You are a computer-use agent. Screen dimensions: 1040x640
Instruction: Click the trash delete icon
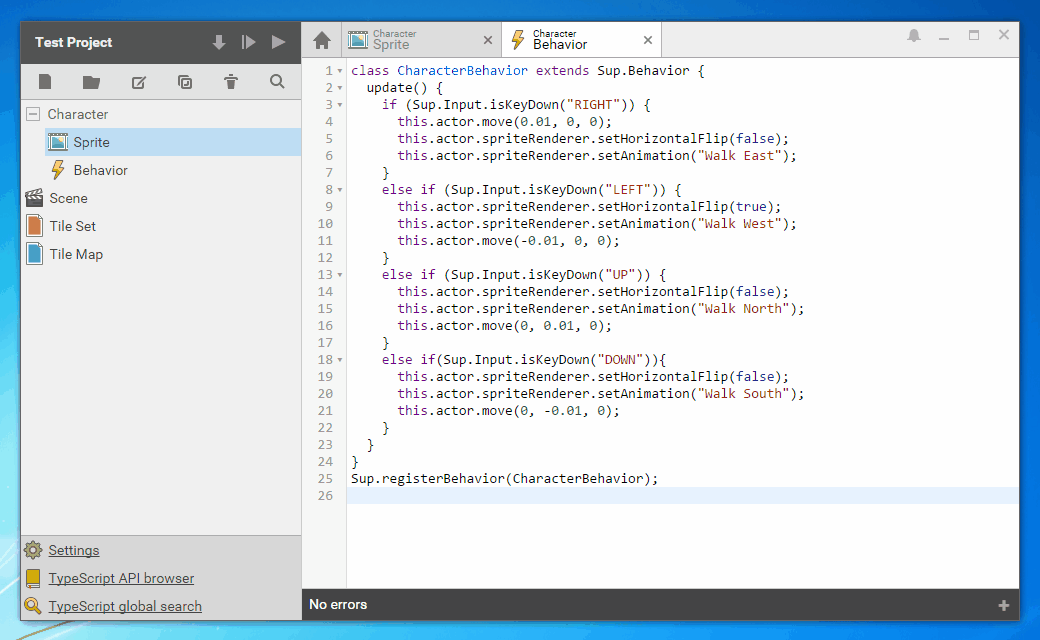point(231,82)
